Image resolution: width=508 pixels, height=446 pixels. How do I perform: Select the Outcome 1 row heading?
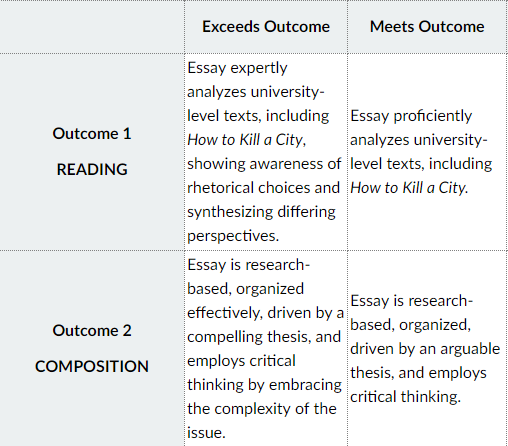pyautogui.click(x=92, y=134)
